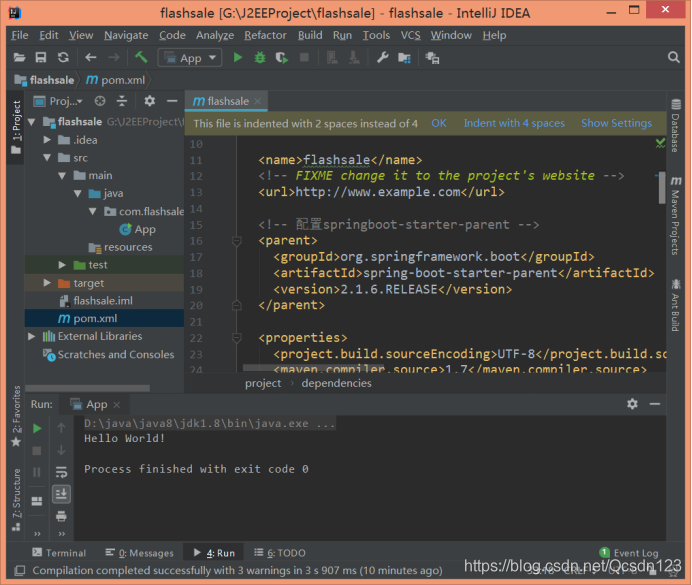Collapse the src folder
Screen dimensions: 692x585
pos(47,158)
